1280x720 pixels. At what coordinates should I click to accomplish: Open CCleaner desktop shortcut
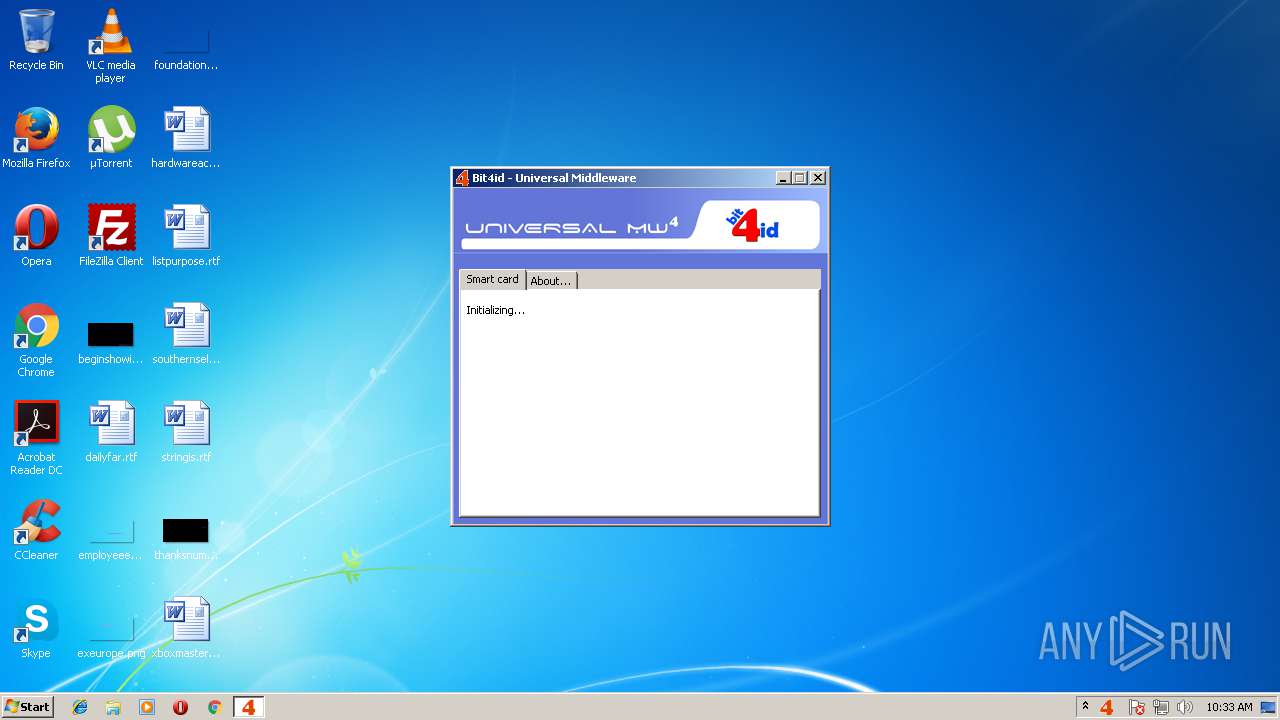pyautogui.click(x=36, y=530)
